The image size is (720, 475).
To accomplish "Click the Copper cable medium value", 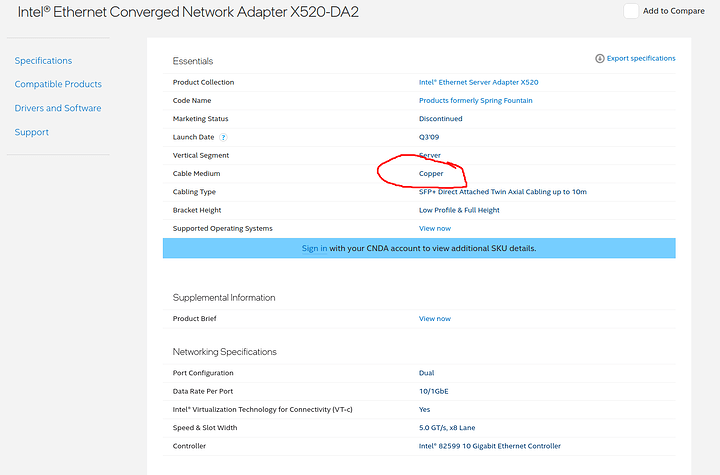I will [x=431, y=174].
